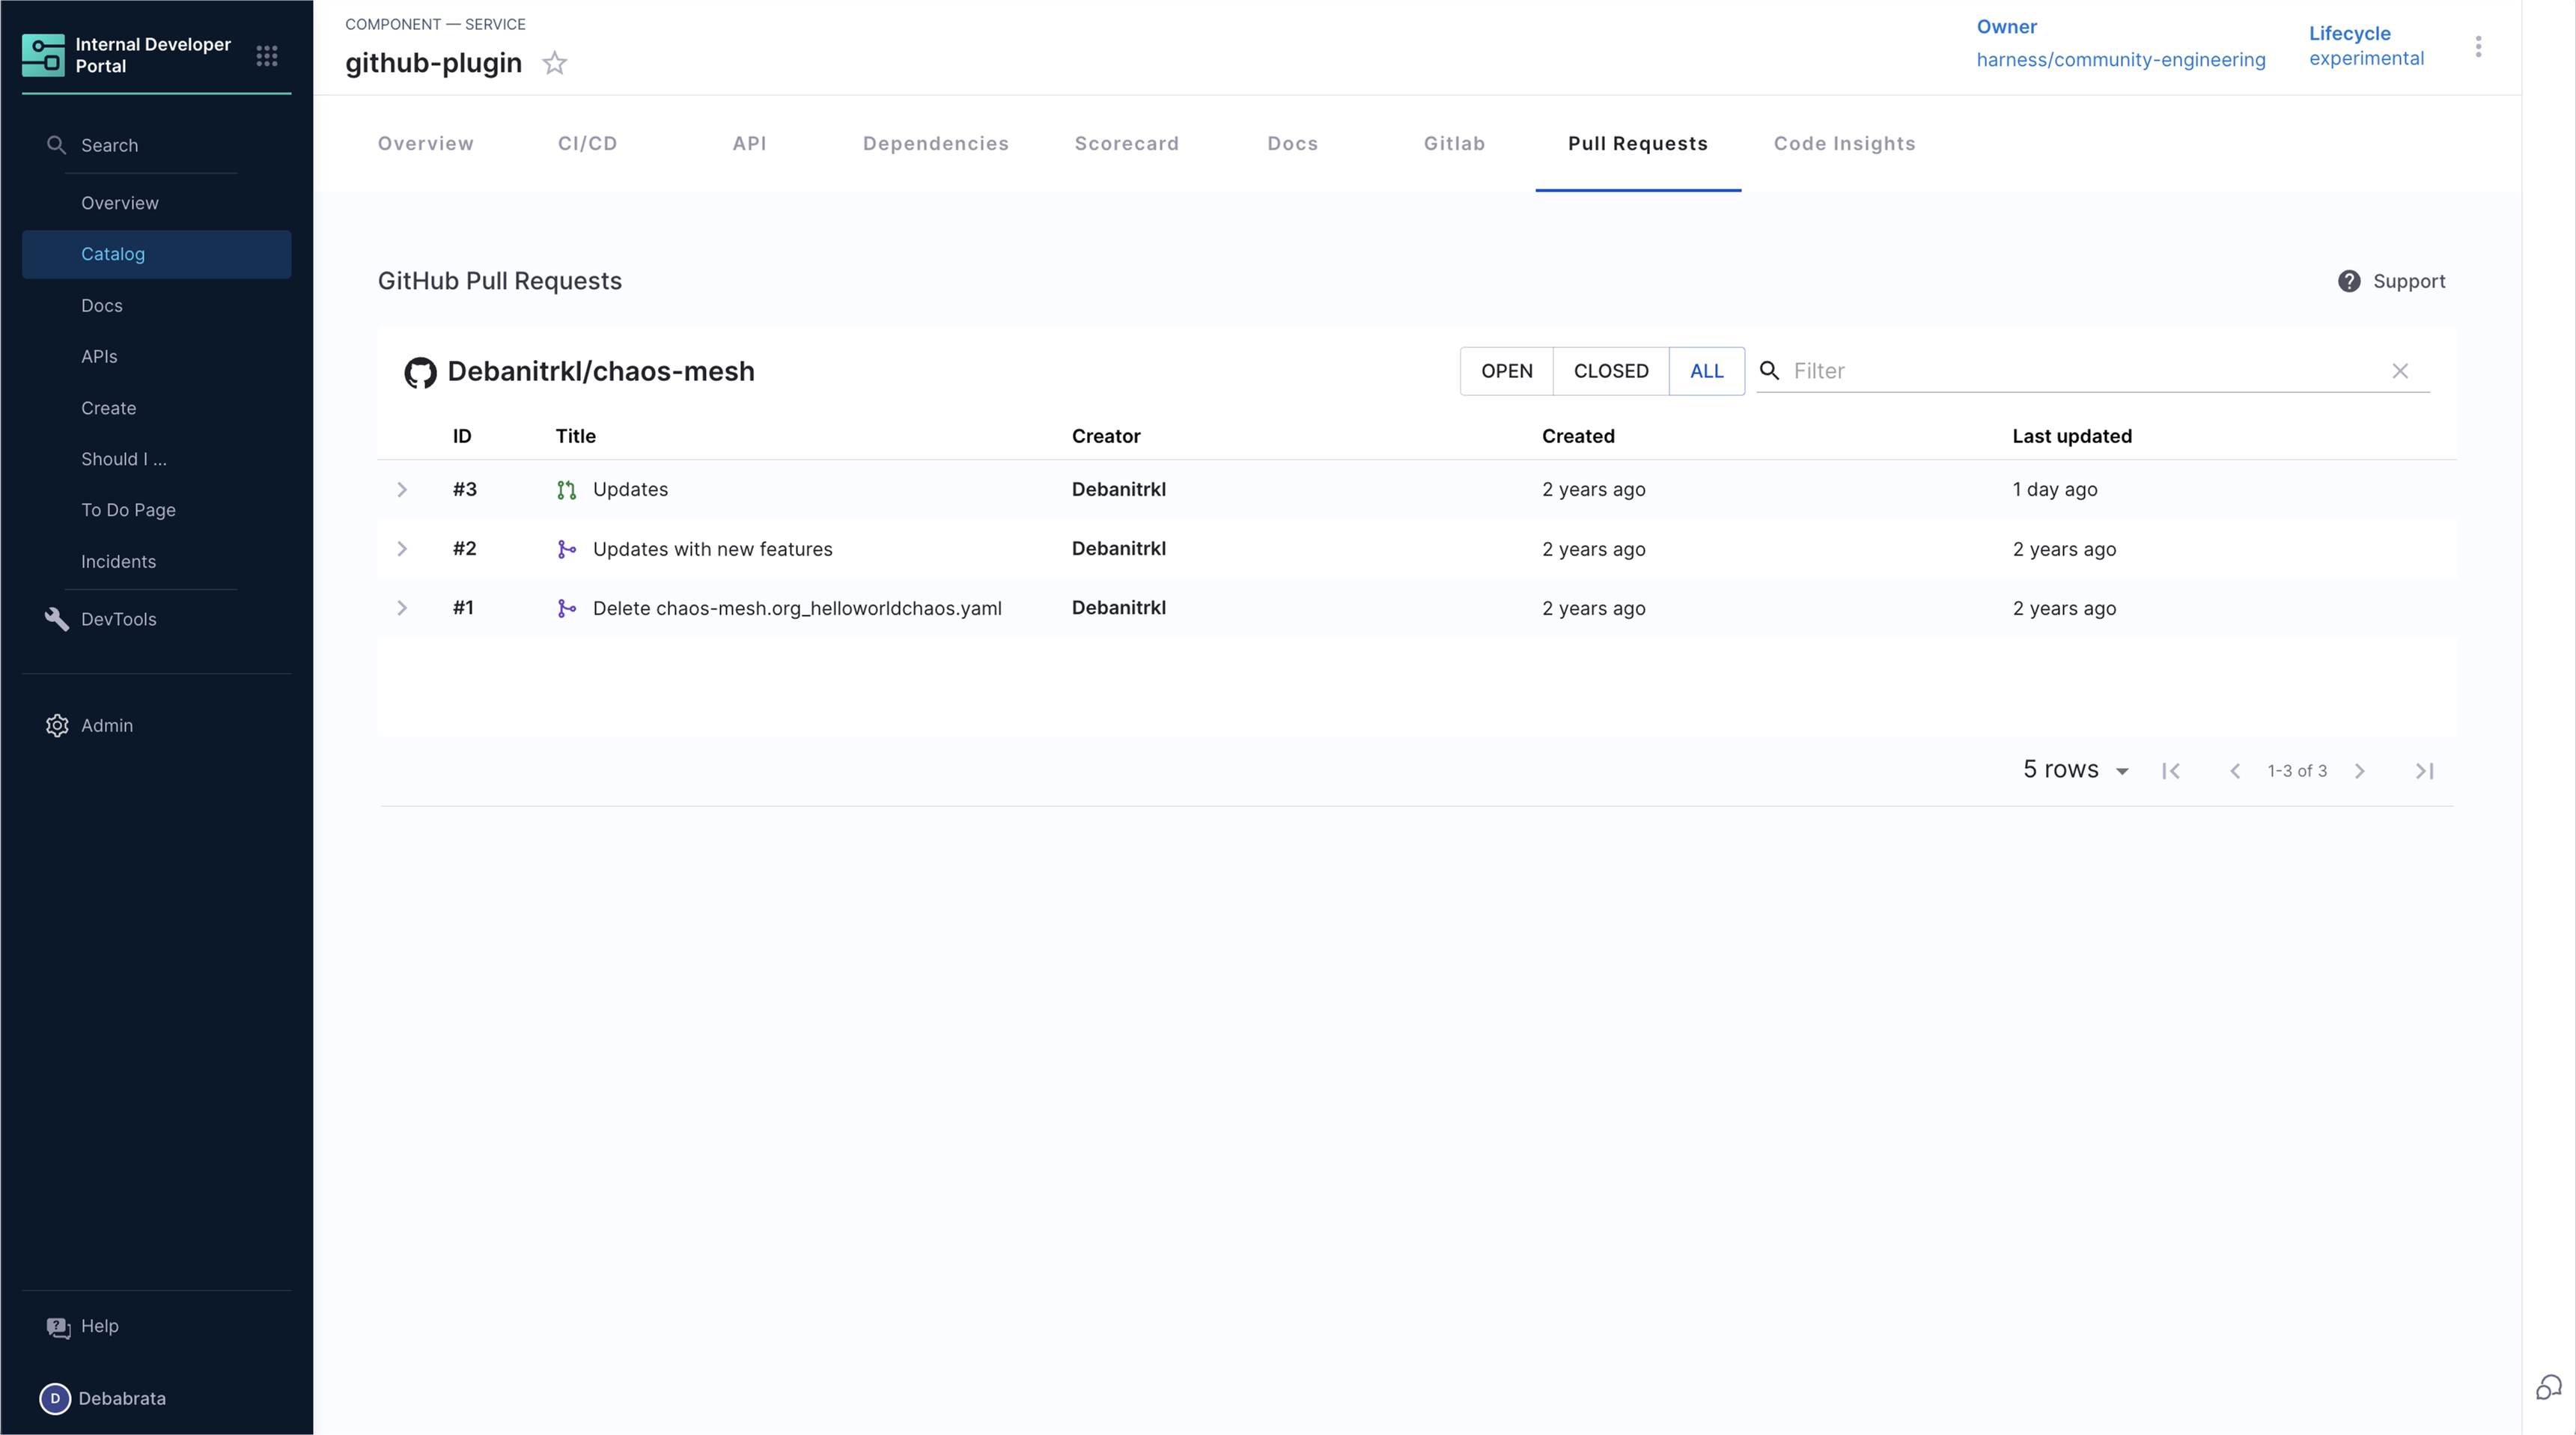Open owner harness/community-engineering link
2576x1435 pixels.
coord(2120,60)
